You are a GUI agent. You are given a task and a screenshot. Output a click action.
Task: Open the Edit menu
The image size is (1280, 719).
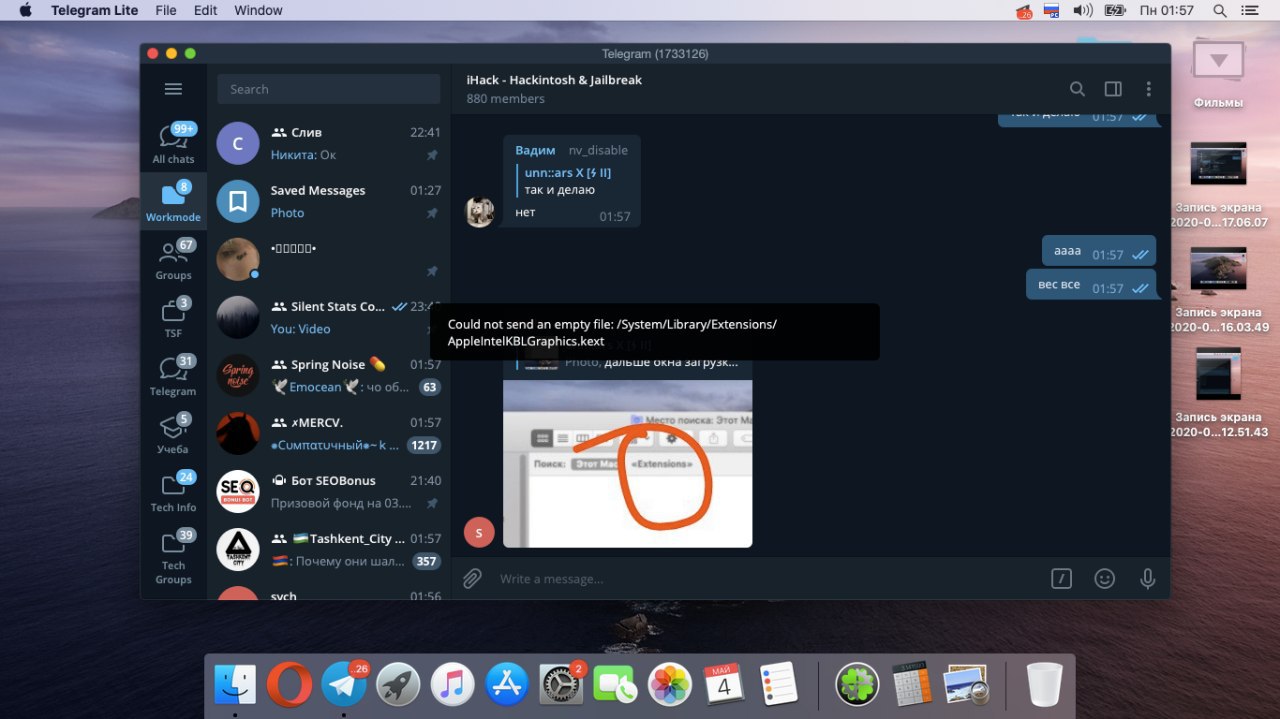click(x=205, y=10)
